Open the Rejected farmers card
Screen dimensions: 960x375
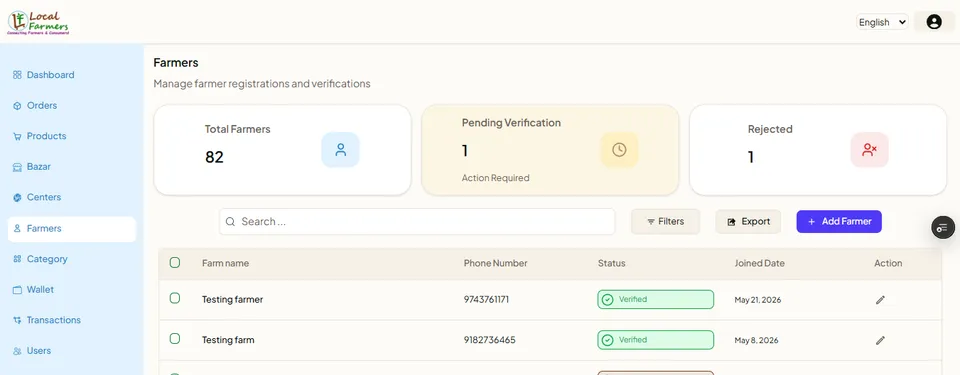(x=818, y=150)
